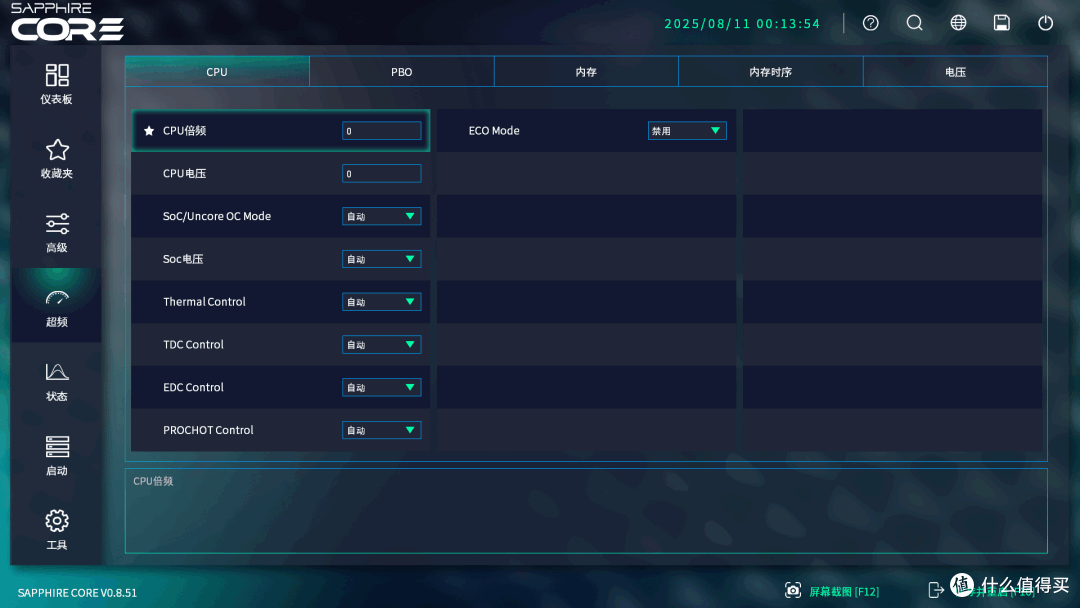Switch to the CPU tab
The width and height of the screenshot is (1080, 608).
[217, 72]
